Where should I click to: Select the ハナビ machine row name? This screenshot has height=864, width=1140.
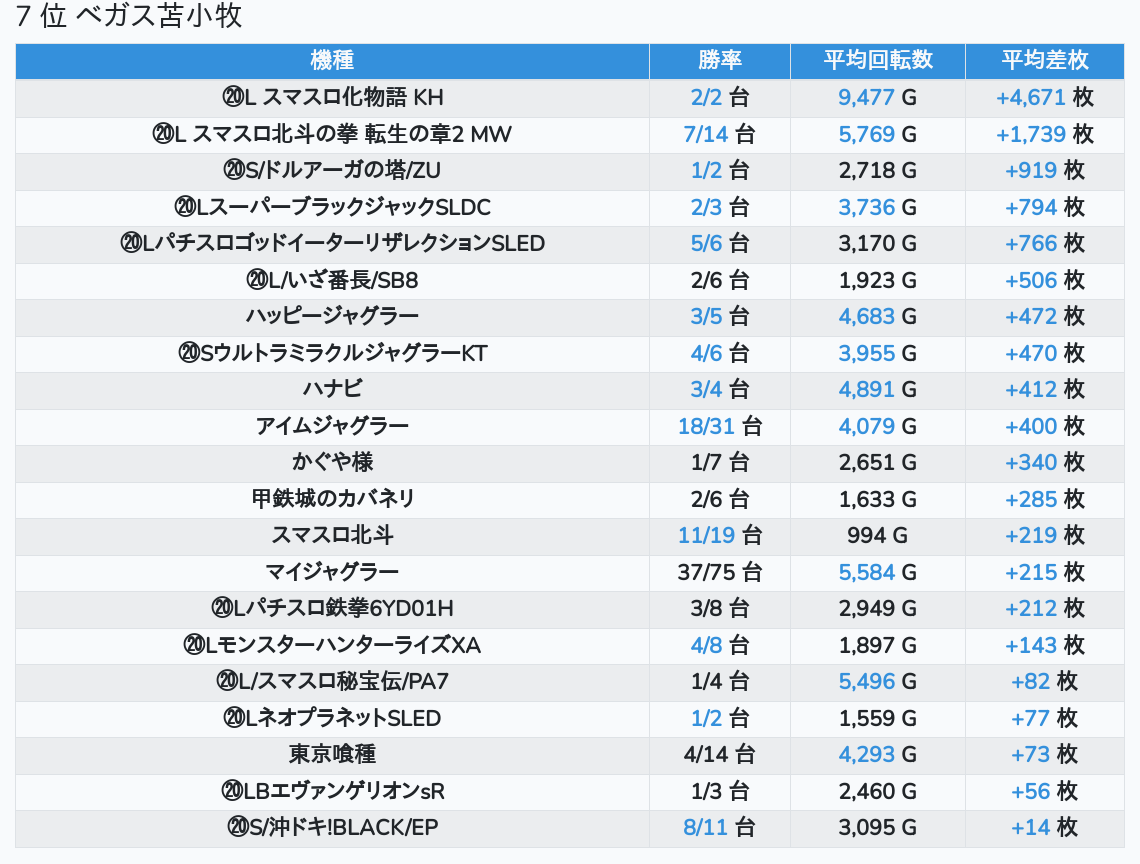332,389
